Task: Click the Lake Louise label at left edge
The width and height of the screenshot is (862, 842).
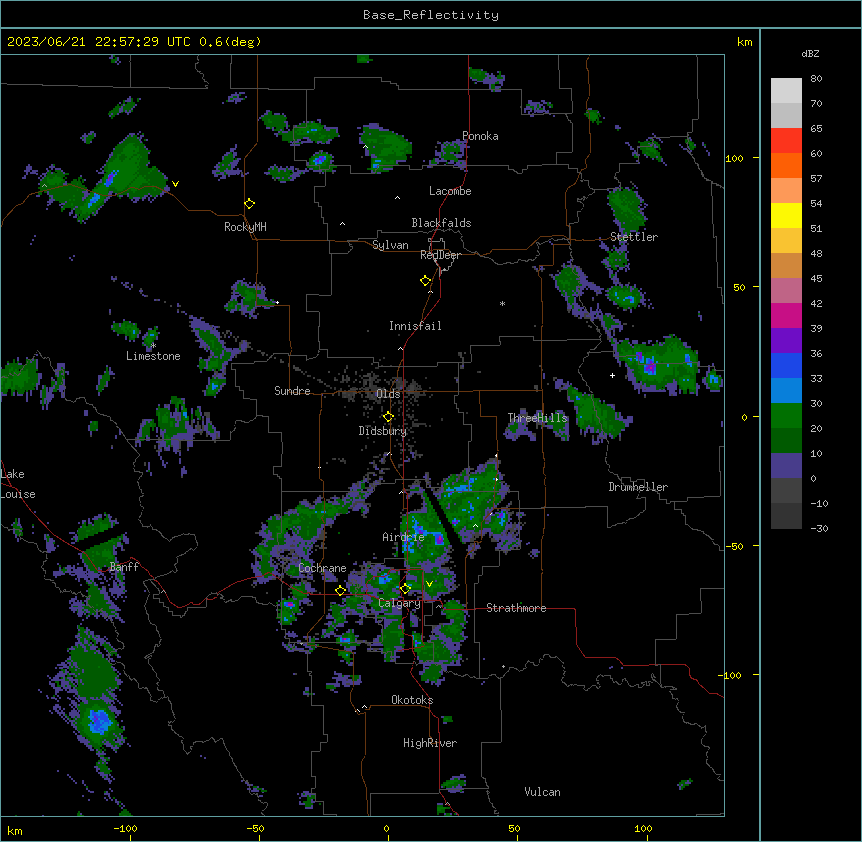Action: pos(18,484)
